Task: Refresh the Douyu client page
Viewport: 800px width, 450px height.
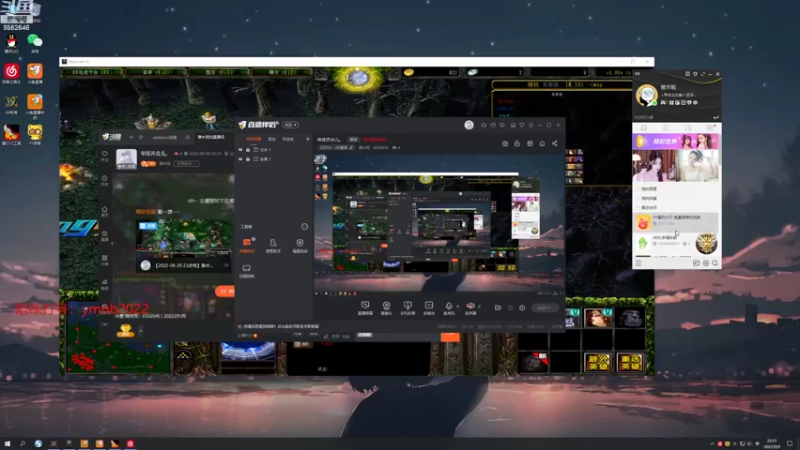Action: pyautogui.click(x=141, y=137)
